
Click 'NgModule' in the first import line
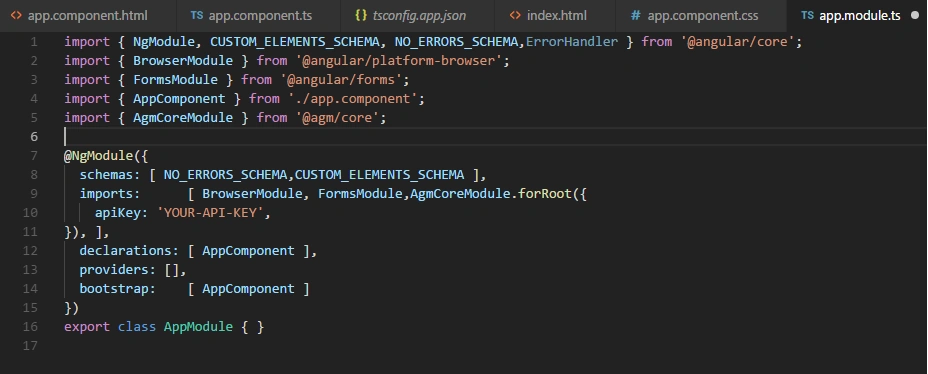click(164, 42)
